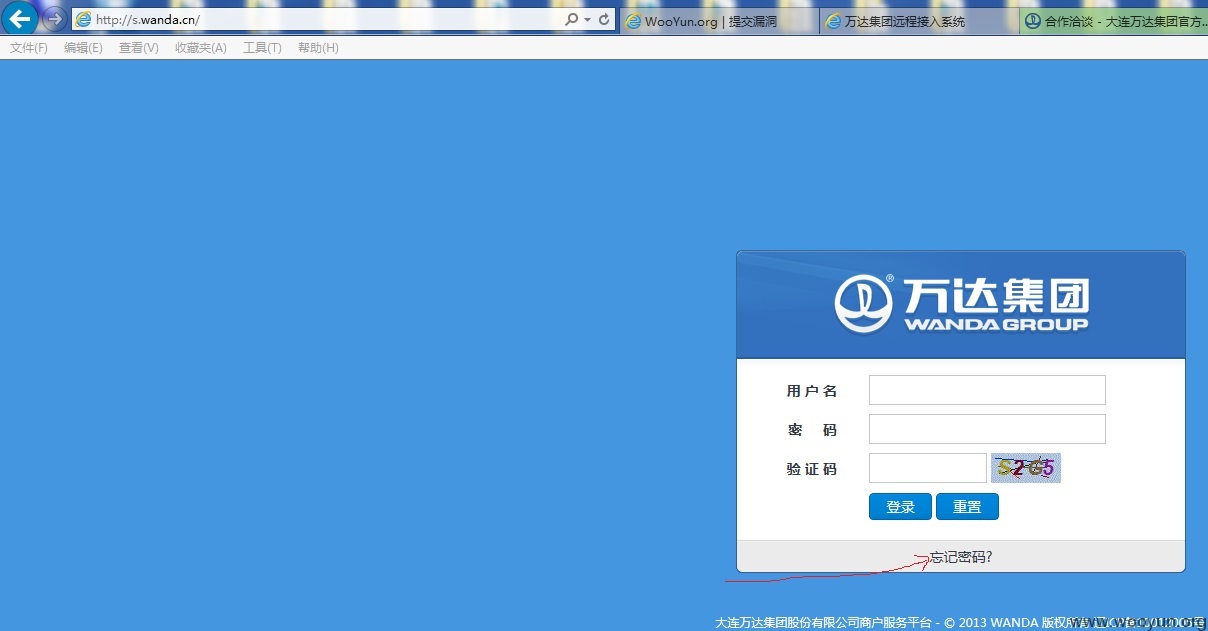This screenshot has height=631, width=1208.
Task: Open the 编辑(E) menu
Action: point(83,48)
